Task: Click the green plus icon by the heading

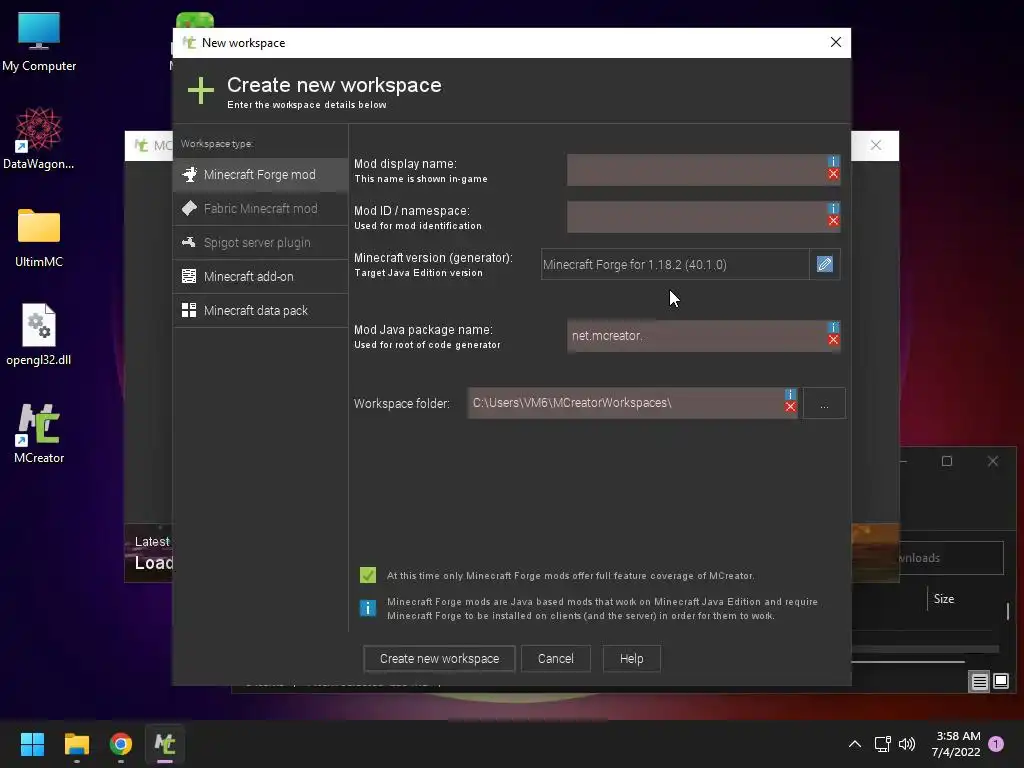Action: (200, 91)
